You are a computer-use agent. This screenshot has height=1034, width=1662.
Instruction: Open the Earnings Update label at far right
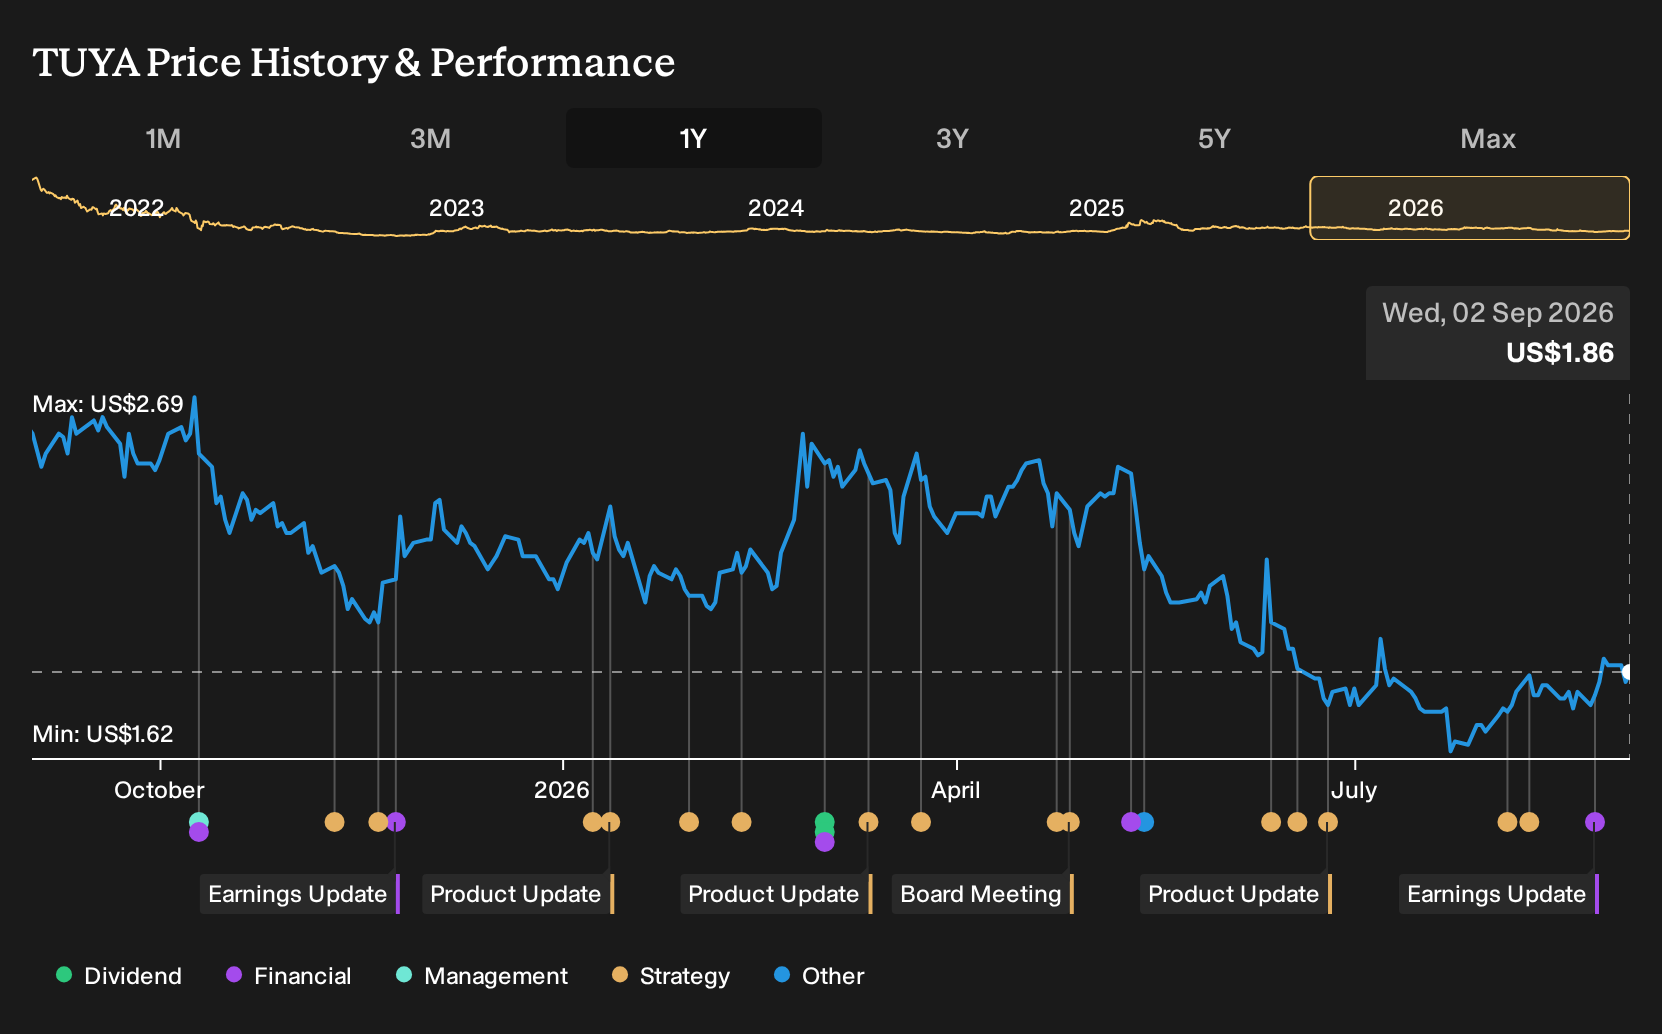[1499, 894]
